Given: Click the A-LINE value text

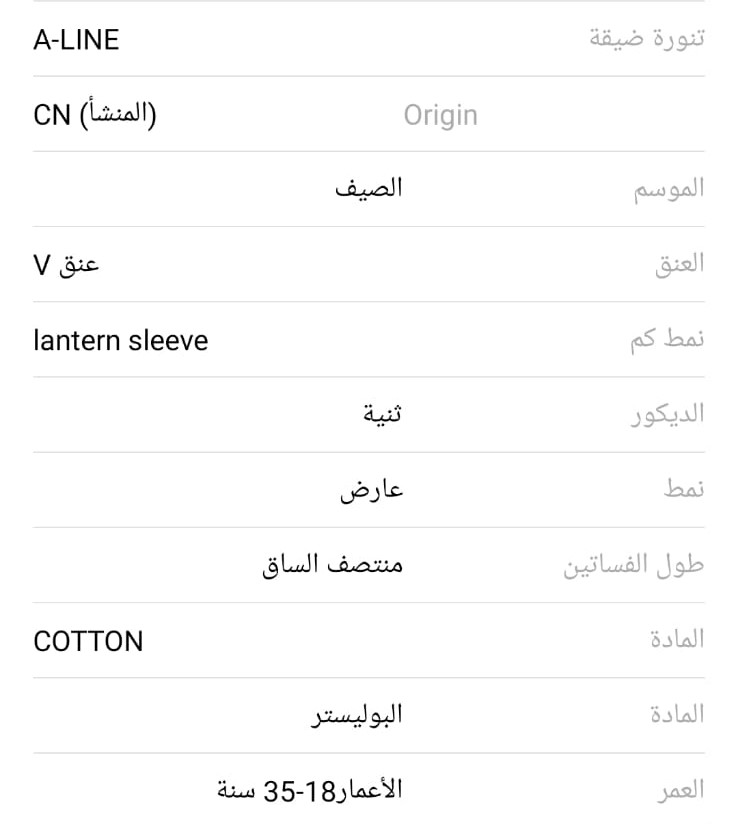Looking at the screenshot, I should pos(76,40).
